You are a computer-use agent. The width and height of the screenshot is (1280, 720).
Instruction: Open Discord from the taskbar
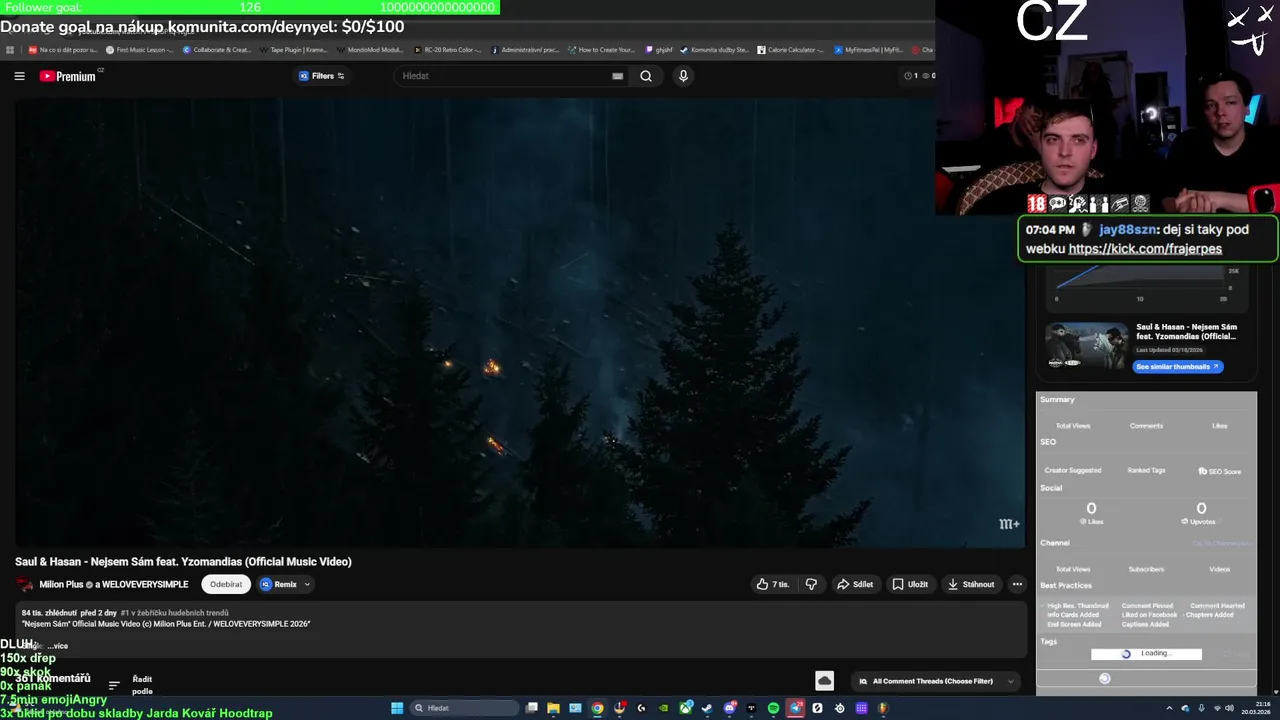729,708
